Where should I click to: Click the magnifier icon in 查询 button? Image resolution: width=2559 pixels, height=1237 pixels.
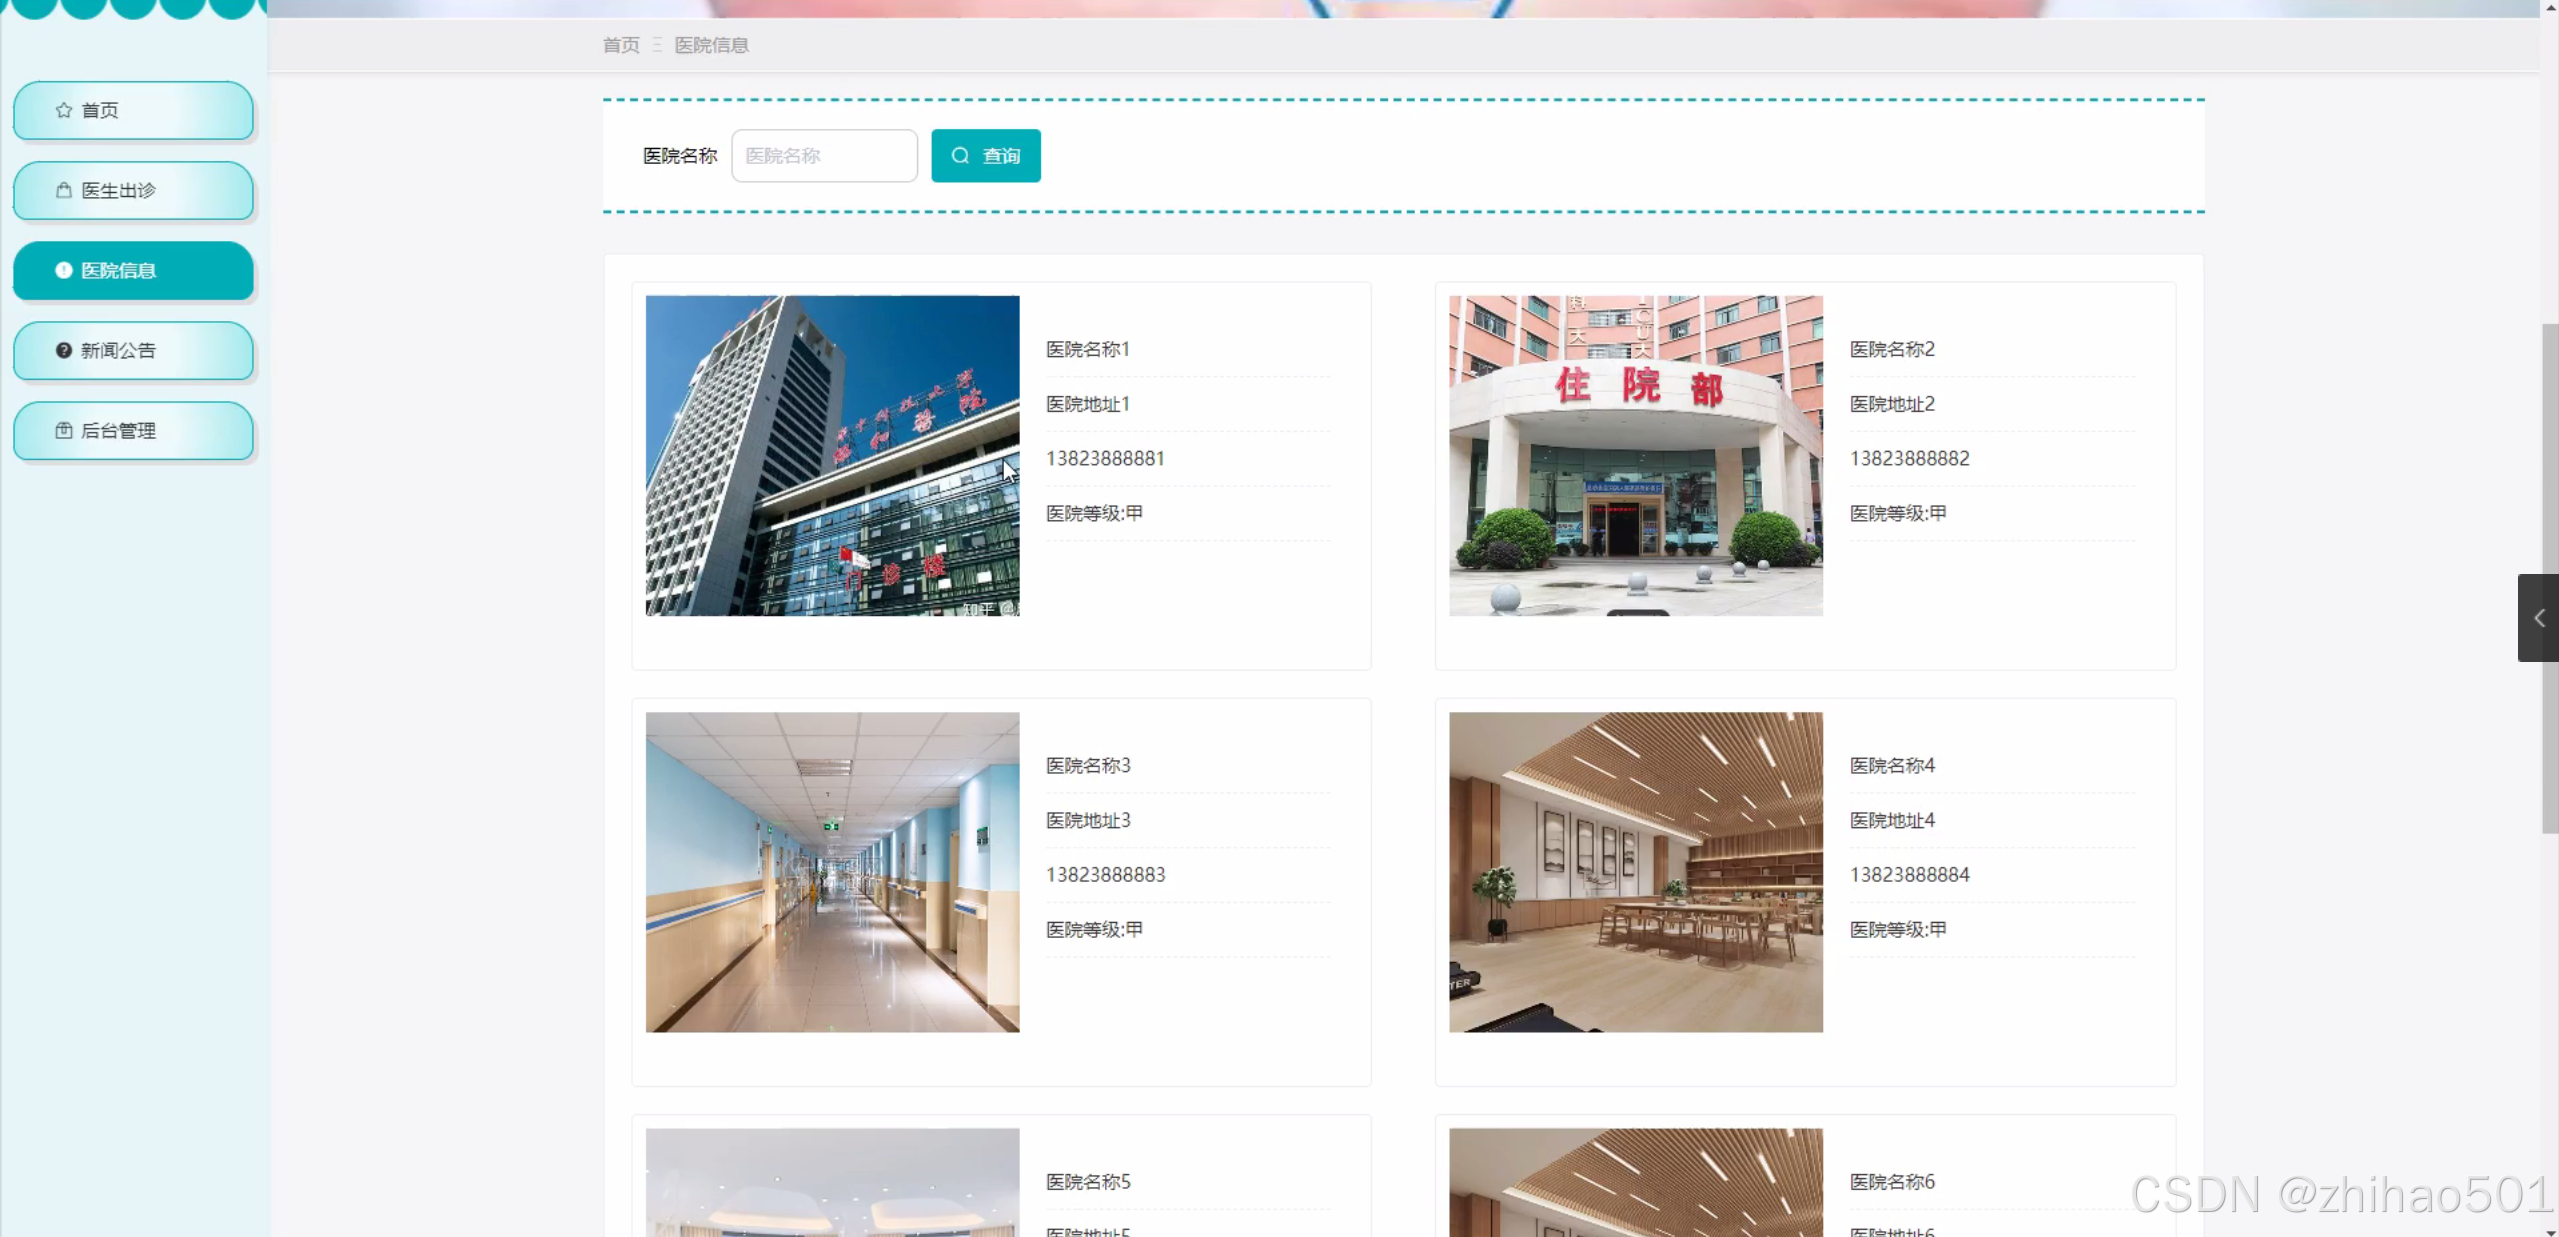960,156
